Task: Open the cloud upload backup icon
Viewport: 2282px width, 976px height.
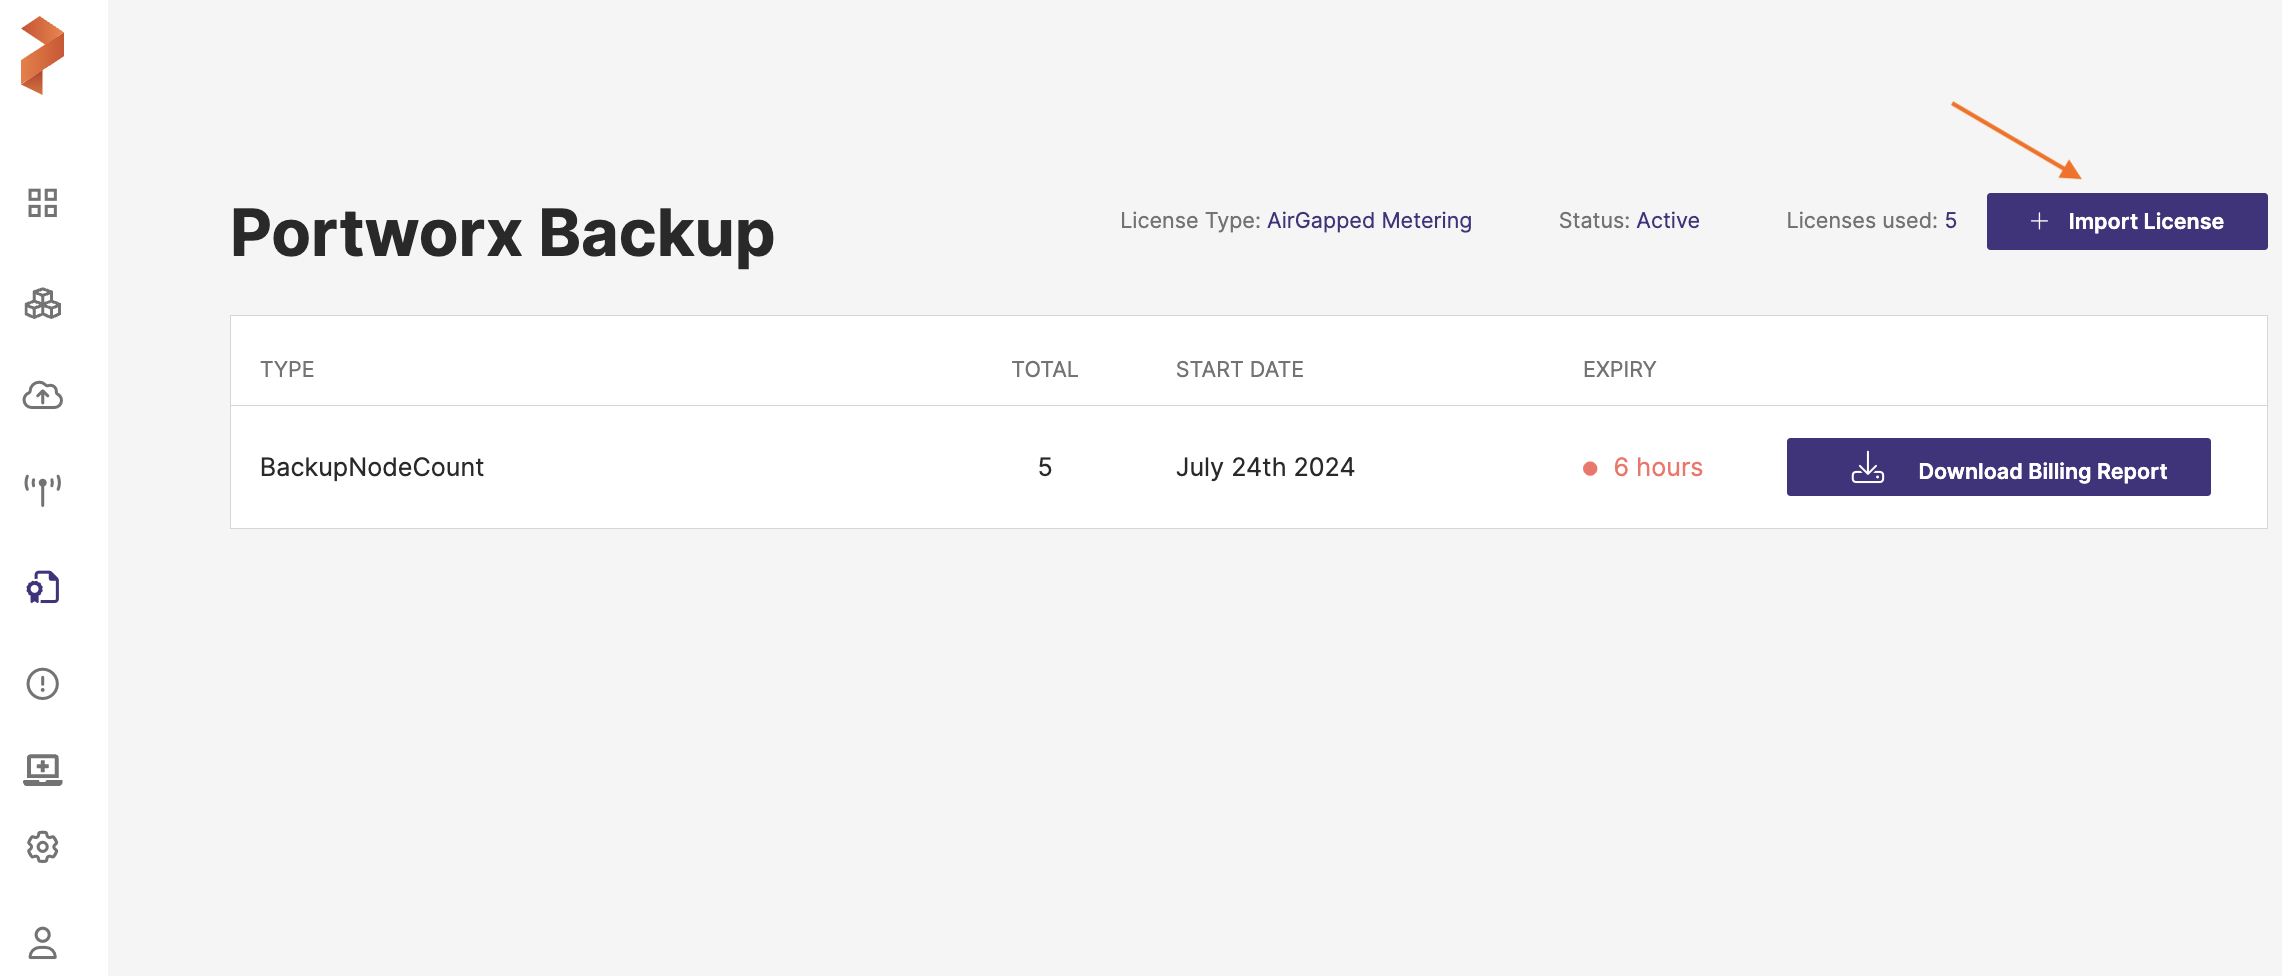Action: (42, 396)
